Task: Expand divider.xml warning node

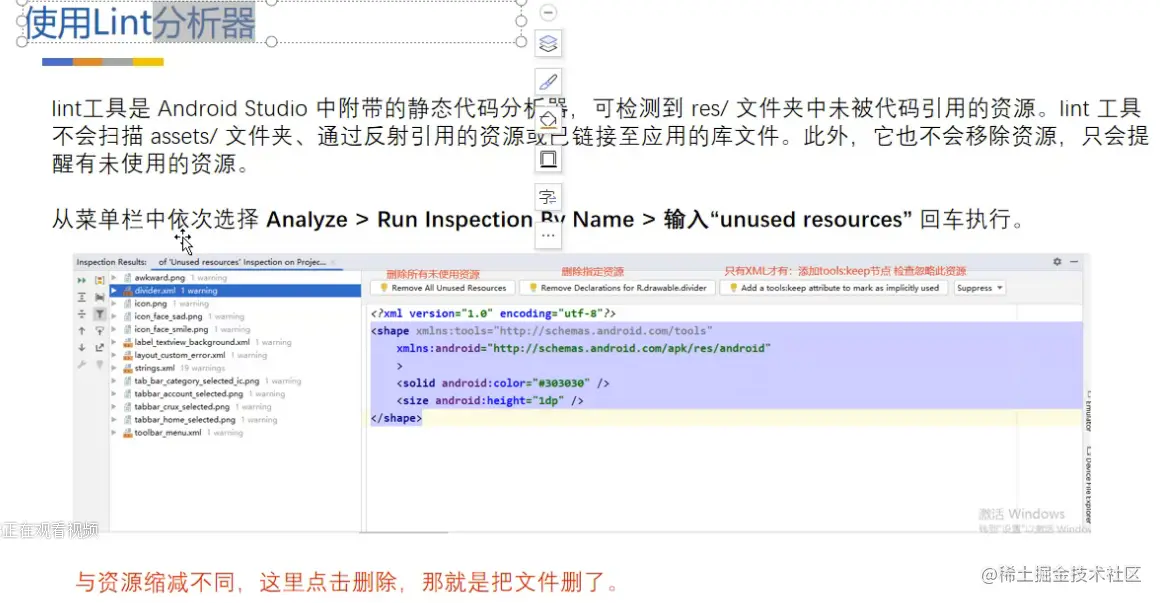Action: (114, 291)
